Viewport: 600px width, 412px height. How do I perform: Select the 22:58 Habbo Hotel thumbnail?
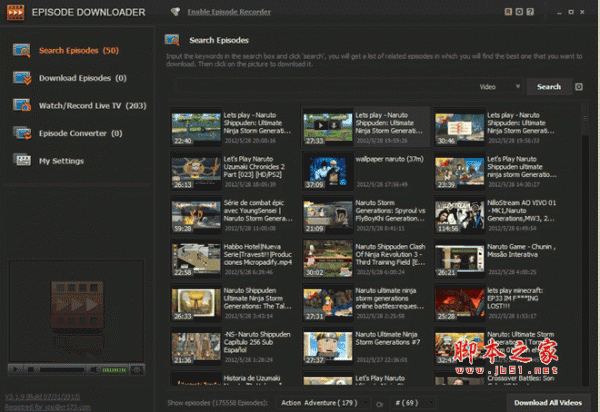(x=196, y=260)
